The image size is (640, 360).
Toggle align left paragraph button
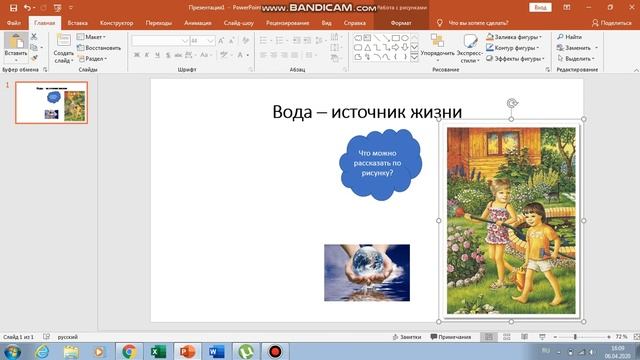click(x=263, y=55)
